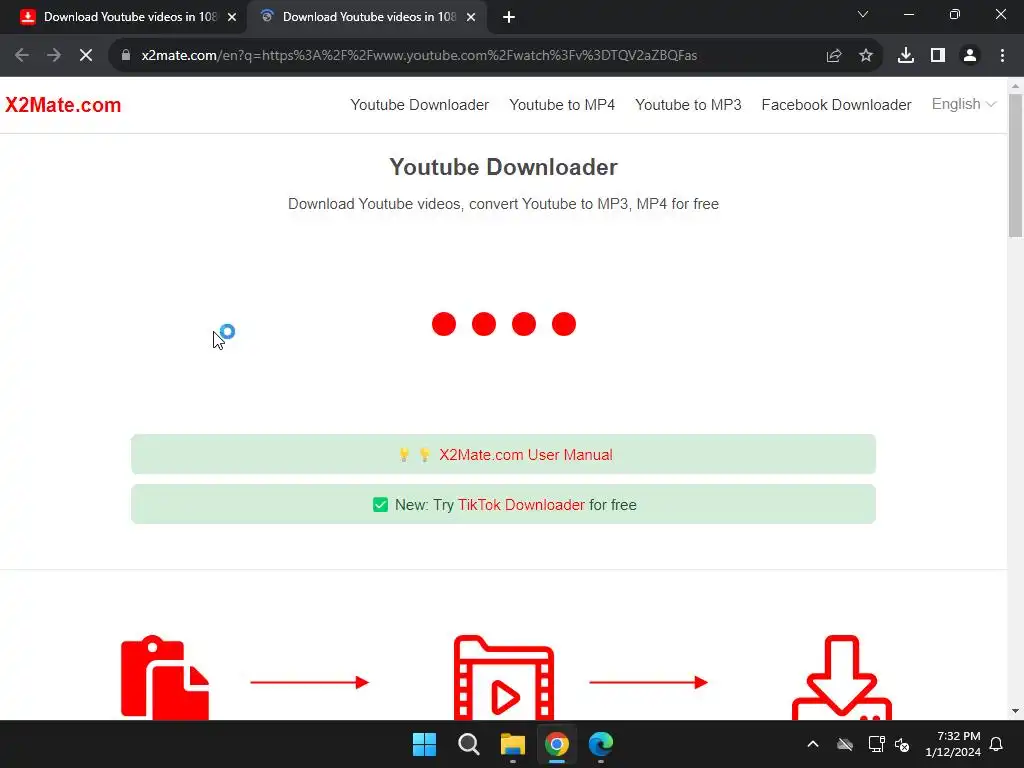Open Chrome profile menu
1024x768 pixels.
pyautogui.click(x=970, y=56)
